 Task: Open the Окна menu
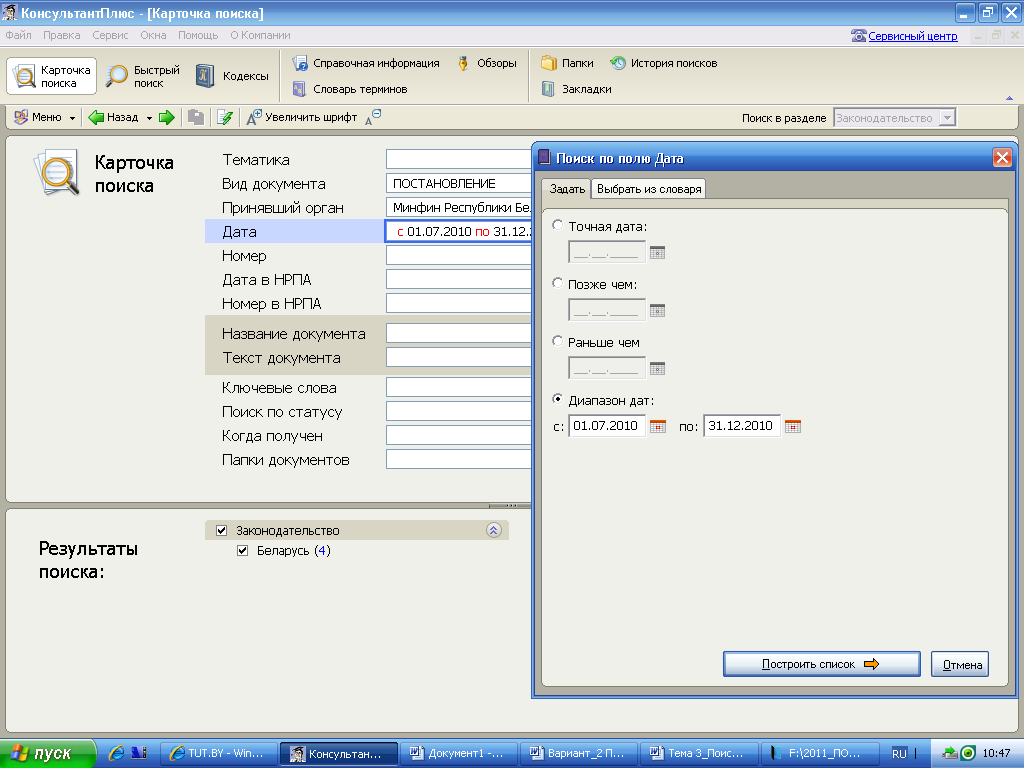coord(153,35)
